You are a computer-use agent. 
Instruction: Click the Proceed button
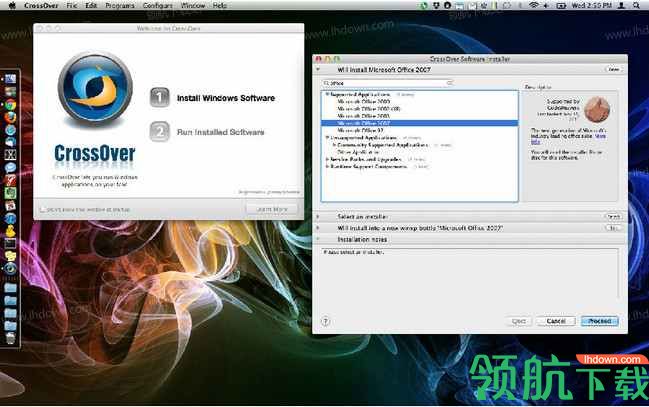coord(600,321)
